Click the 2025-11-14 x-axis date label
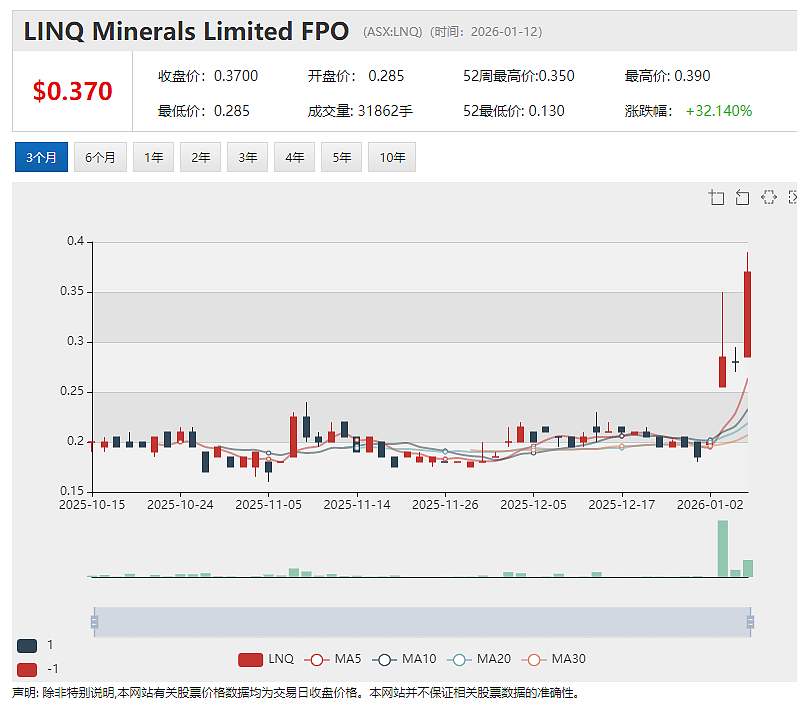 [357, 504]
